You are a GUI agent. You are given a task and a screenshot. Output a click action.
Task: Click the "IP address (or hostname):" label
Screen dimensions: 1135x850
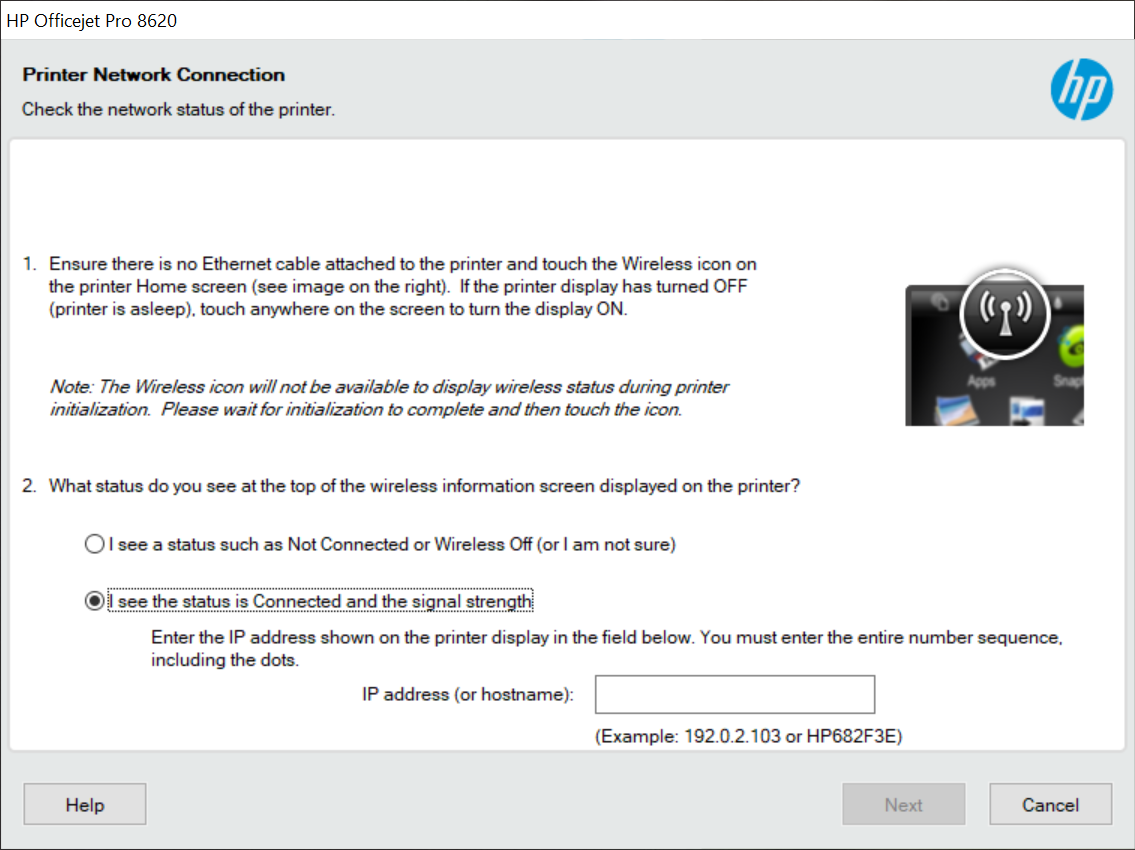pos(468,694)
